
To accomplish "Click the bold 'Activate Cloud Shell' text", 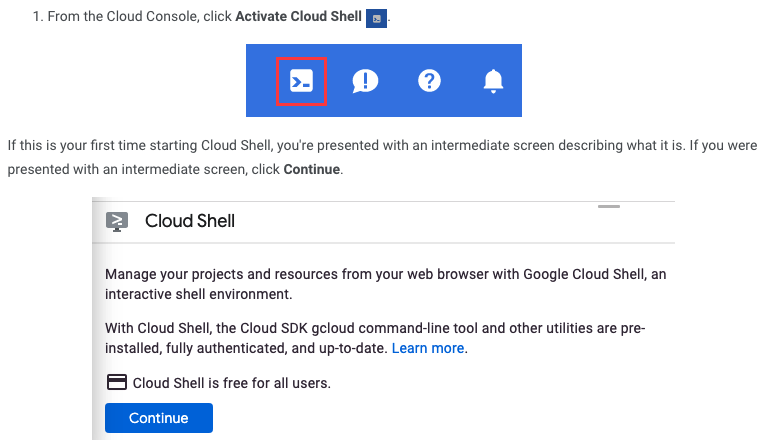I will click(298, 16).
